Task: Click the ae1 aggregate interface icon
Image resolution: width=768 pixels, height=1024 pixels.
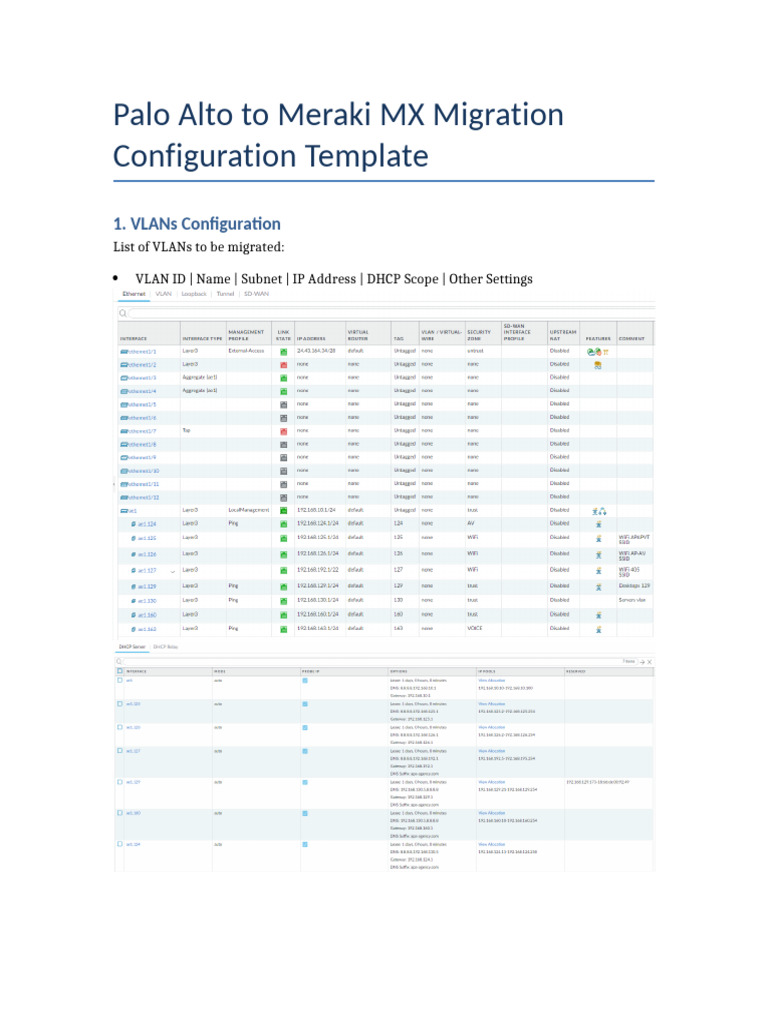Action: point(123,511)
